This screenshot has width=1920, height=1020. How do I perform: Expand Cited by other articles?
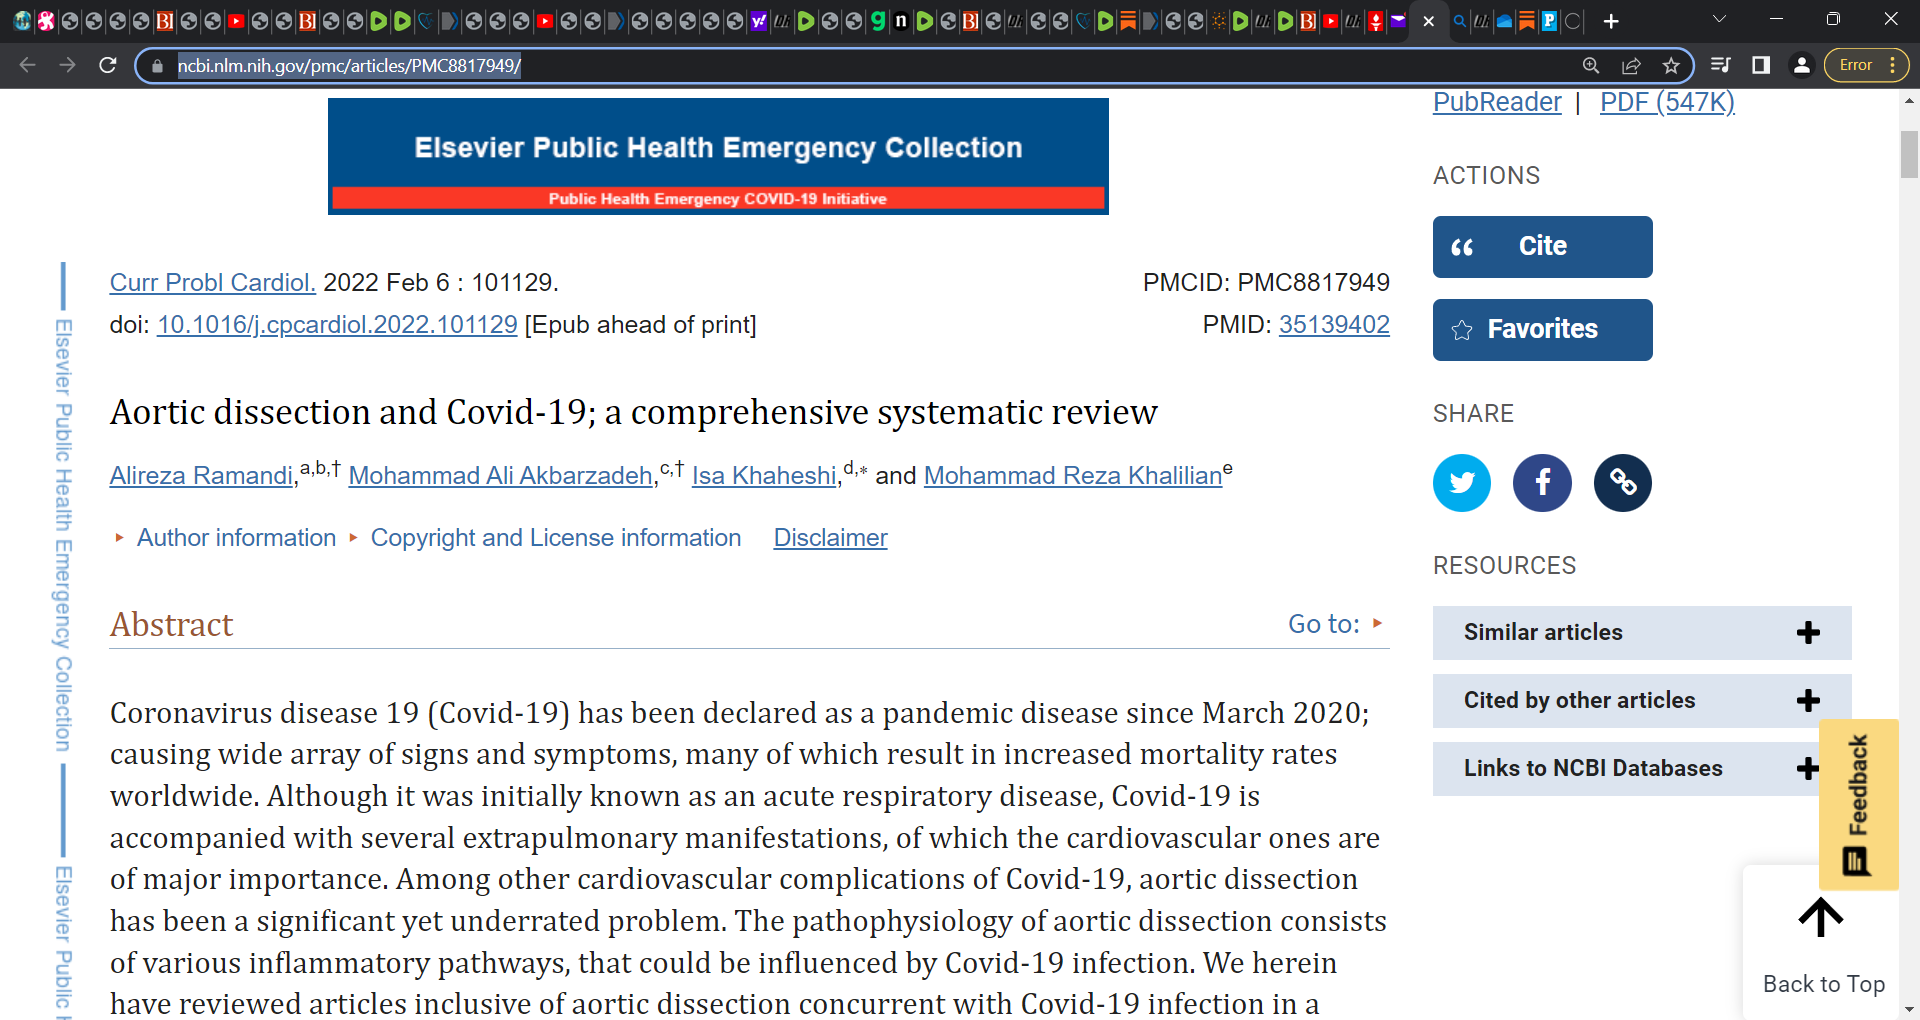(x=1642, y=701)
